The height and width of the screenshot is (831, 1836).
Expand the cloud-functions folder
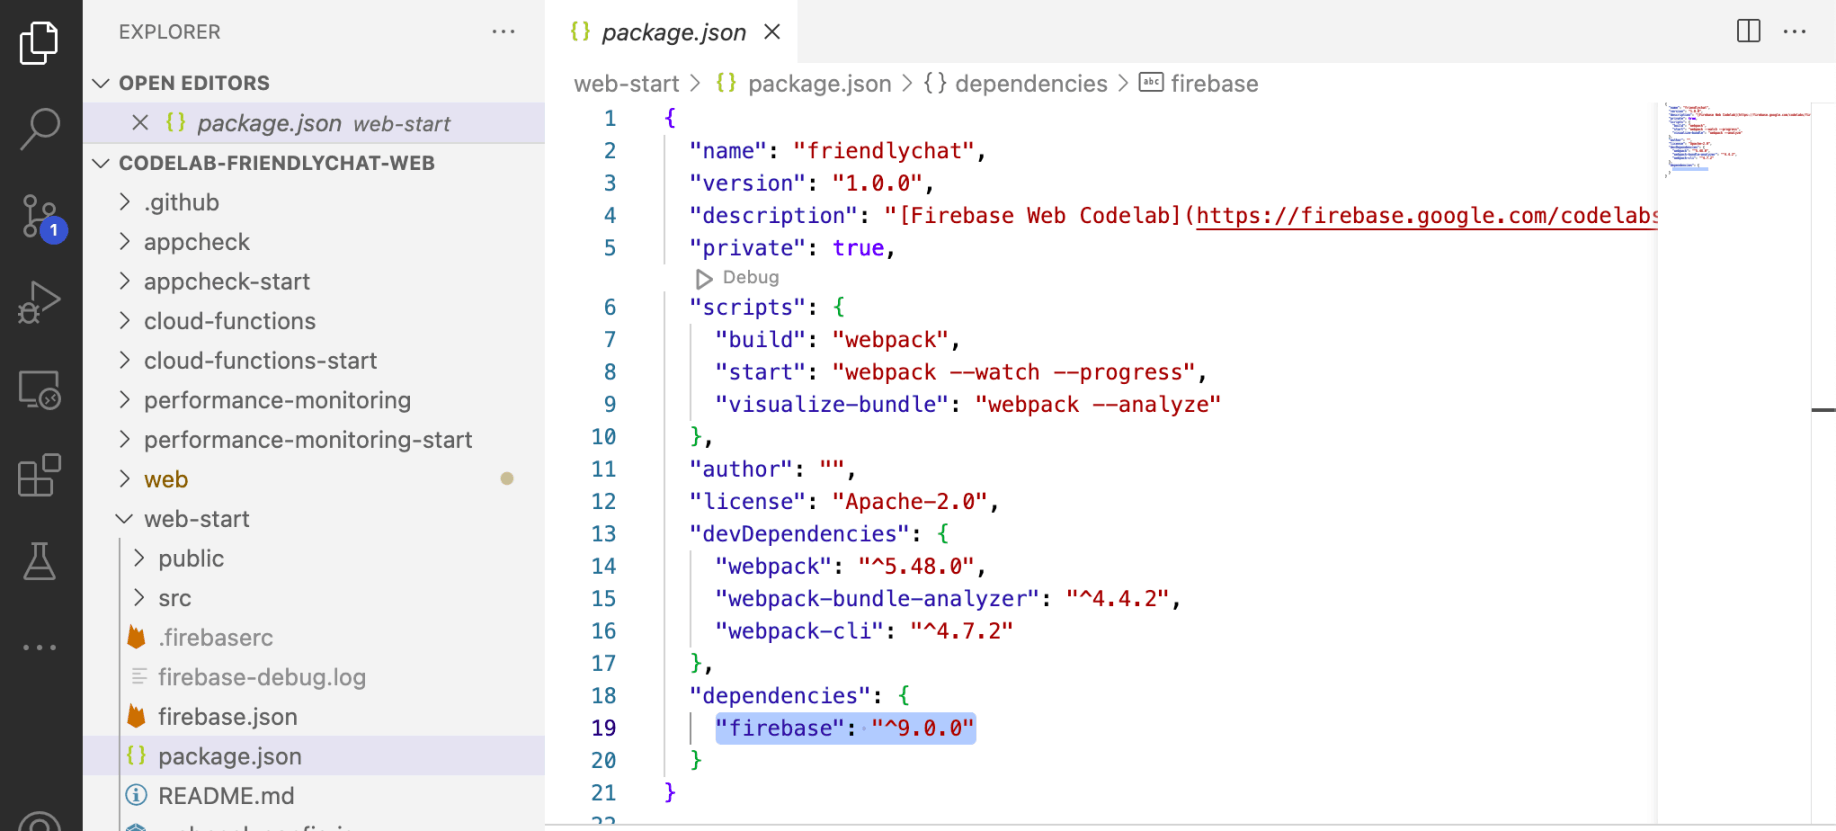click(x=124, y=320)
